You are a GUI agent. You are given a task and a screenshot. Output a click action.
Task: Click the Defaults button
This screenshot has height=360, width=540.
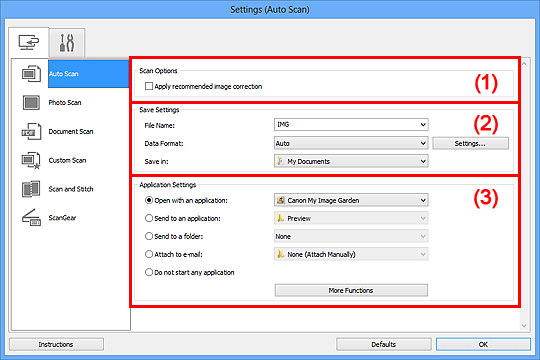tap(384, 344)
